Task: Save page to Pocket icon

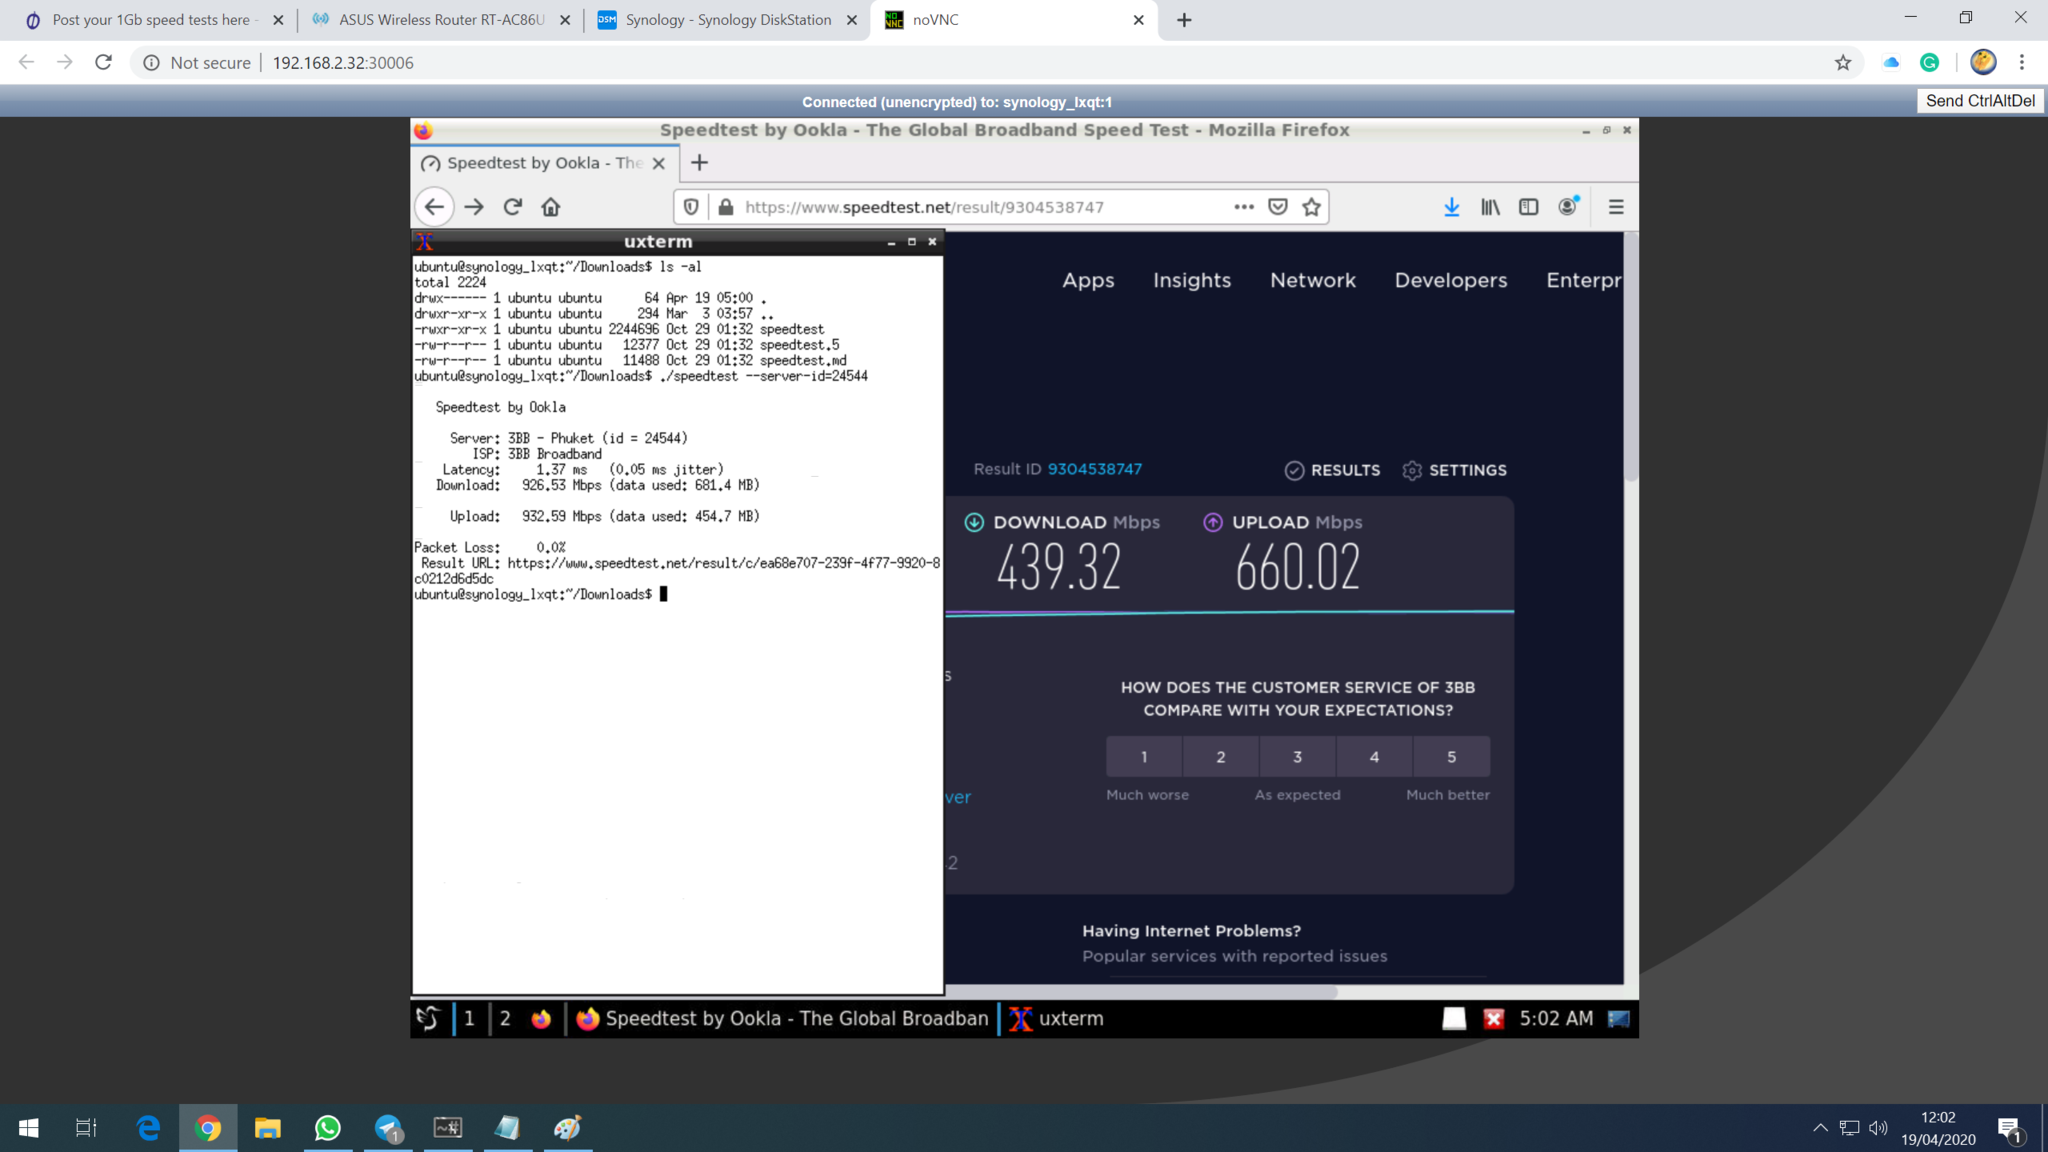Action: click(1278, 207)
